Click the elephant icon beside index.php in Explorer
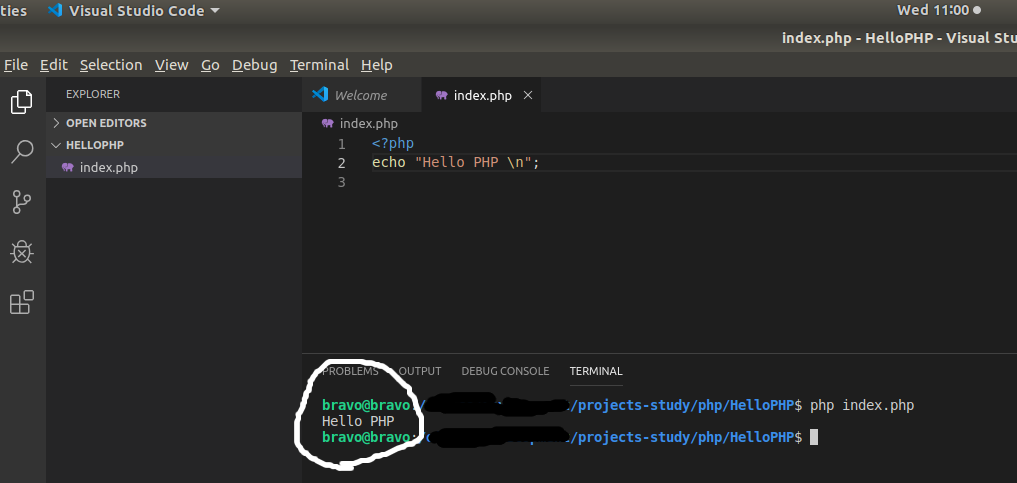The height and width of the screenshot is (483, 1017). point(67,167)
